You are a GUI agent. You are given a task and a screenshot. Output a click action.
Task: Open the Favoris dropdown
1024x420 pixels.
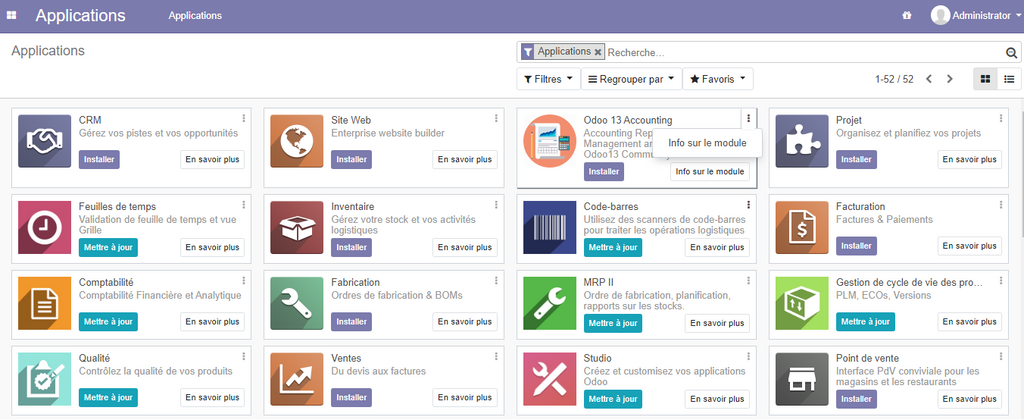pos(719,79)
